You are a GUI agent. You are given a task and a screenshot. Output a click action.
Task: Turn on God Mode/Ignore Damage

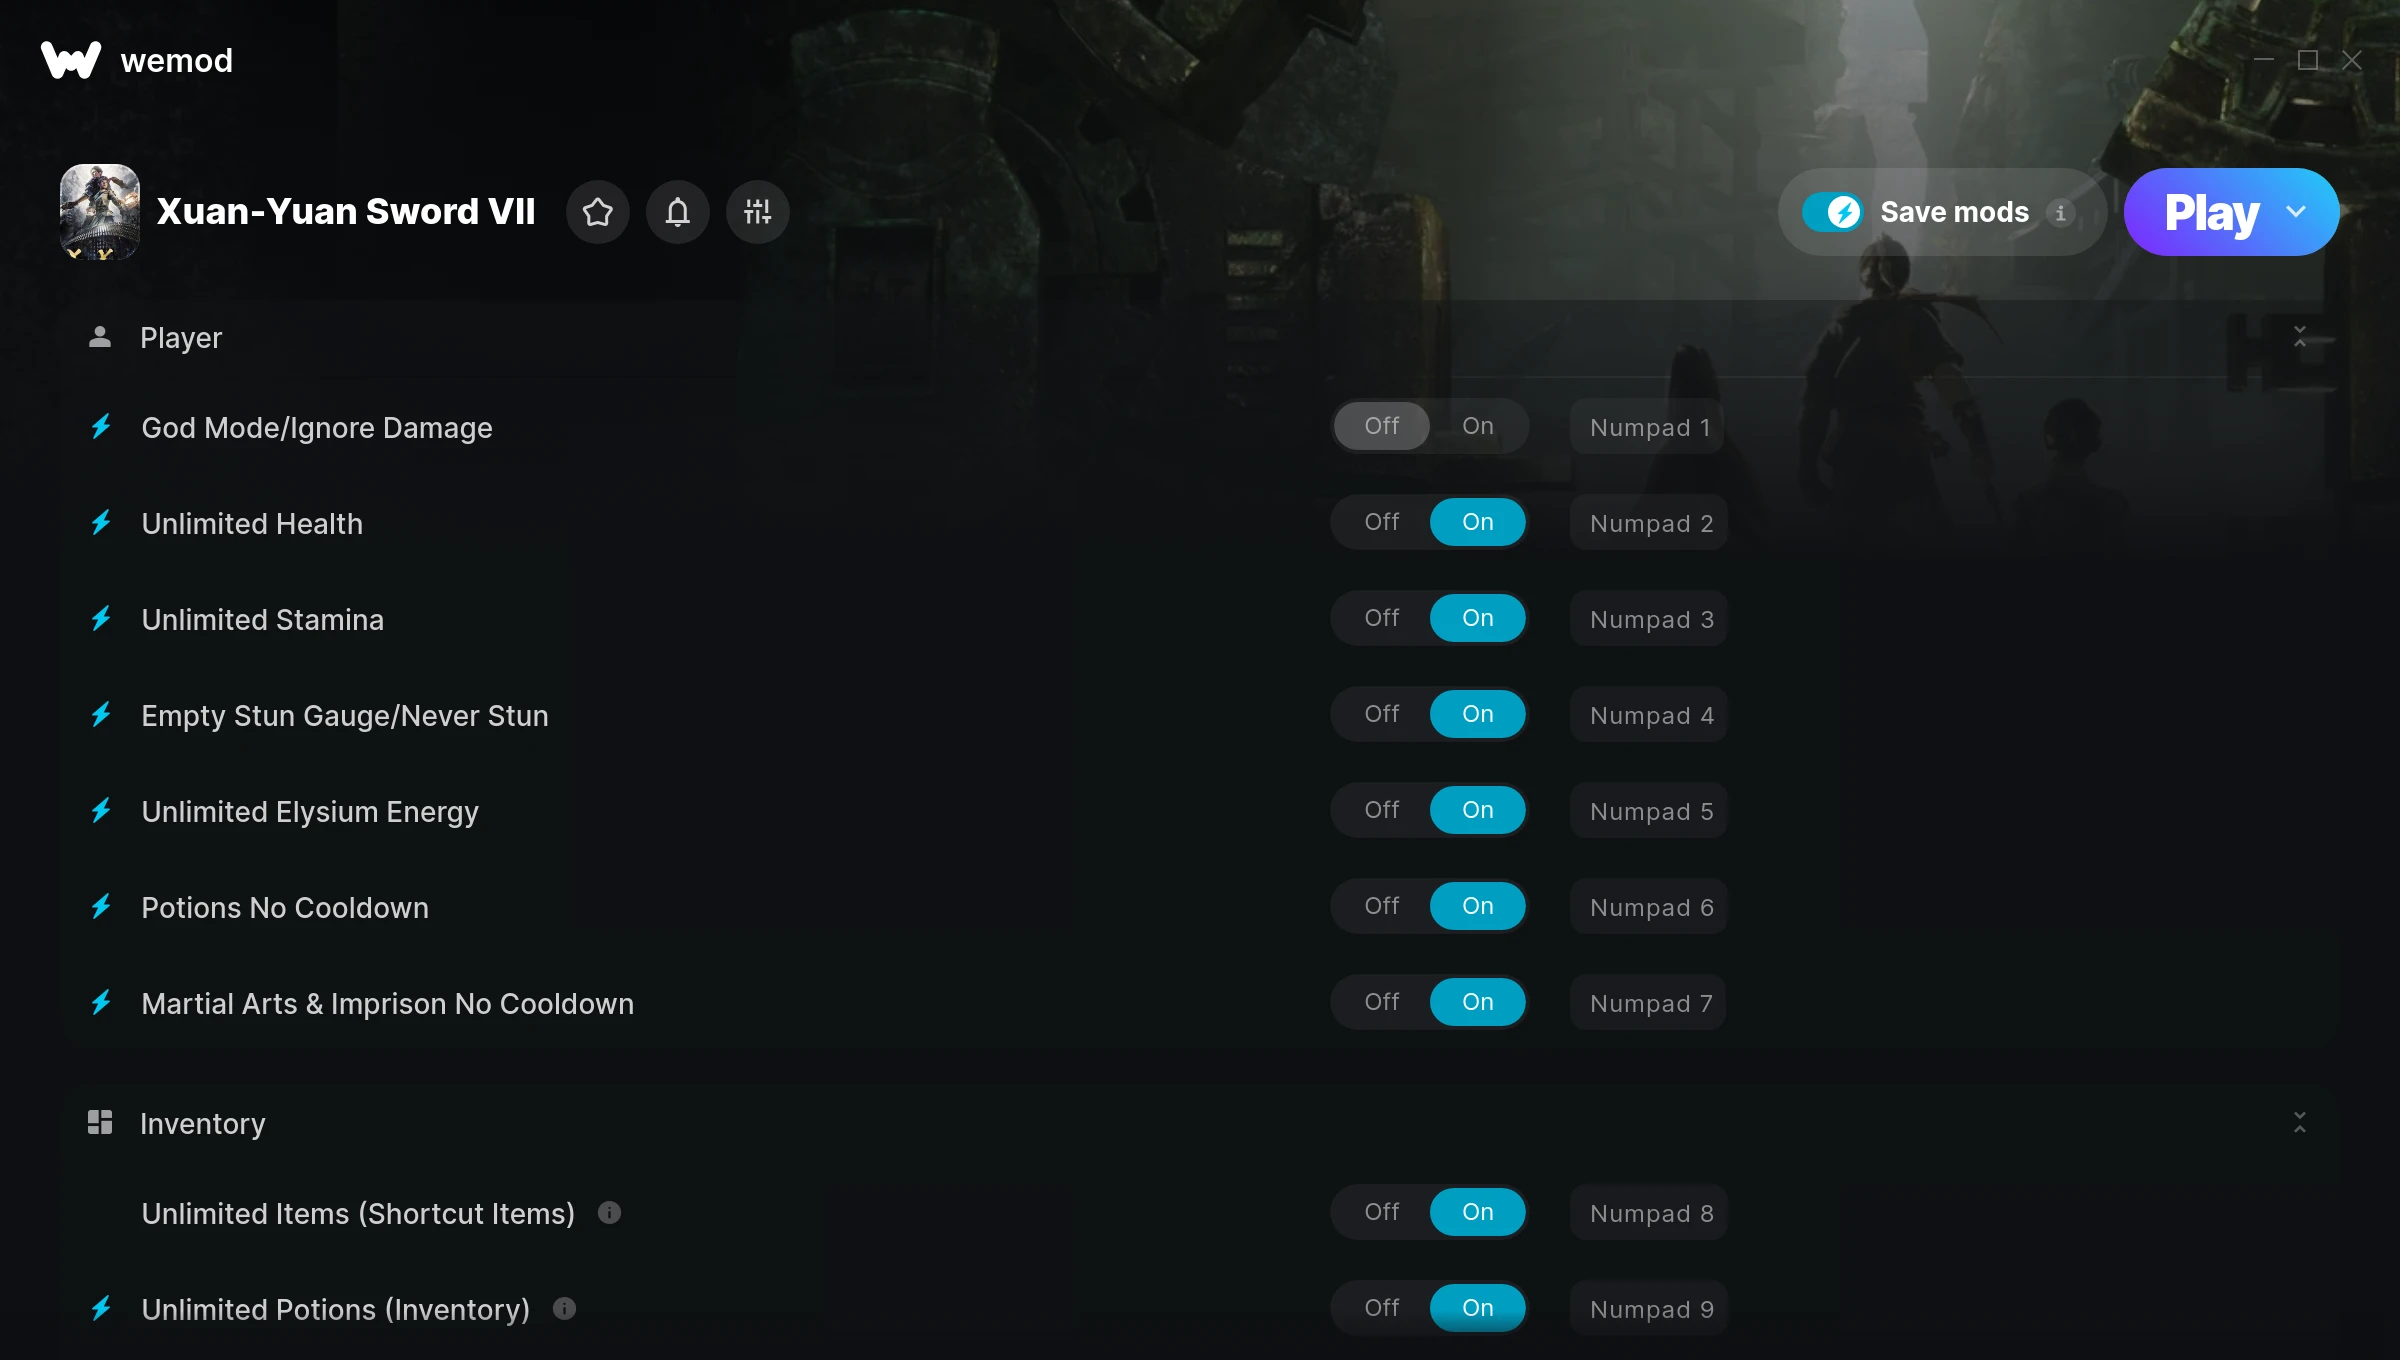1477,426
